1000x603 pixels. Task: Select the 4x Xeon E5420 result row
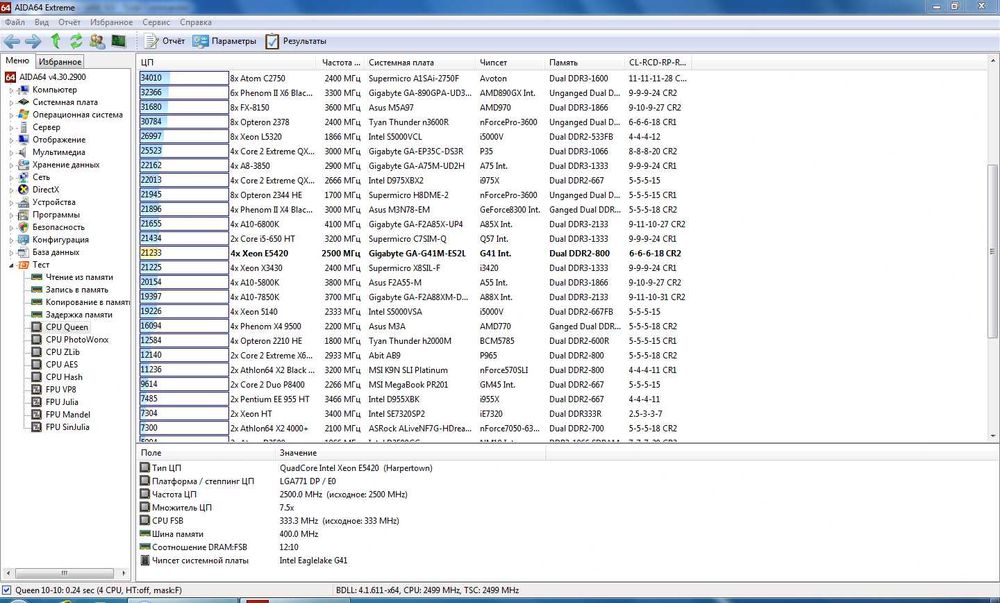(x=413, y=254)
